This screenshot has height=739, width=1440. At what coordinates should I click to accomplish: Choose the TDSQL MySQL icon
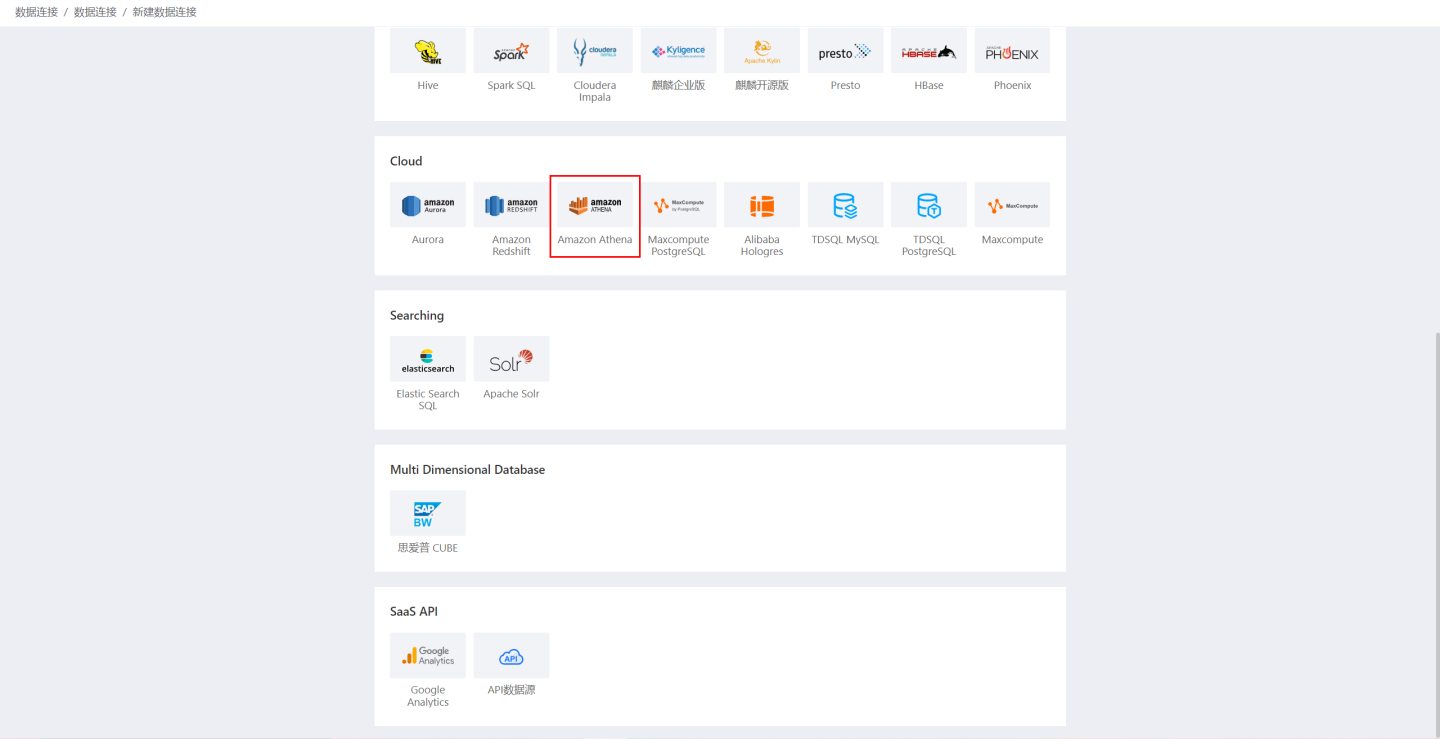pos(845,205)
